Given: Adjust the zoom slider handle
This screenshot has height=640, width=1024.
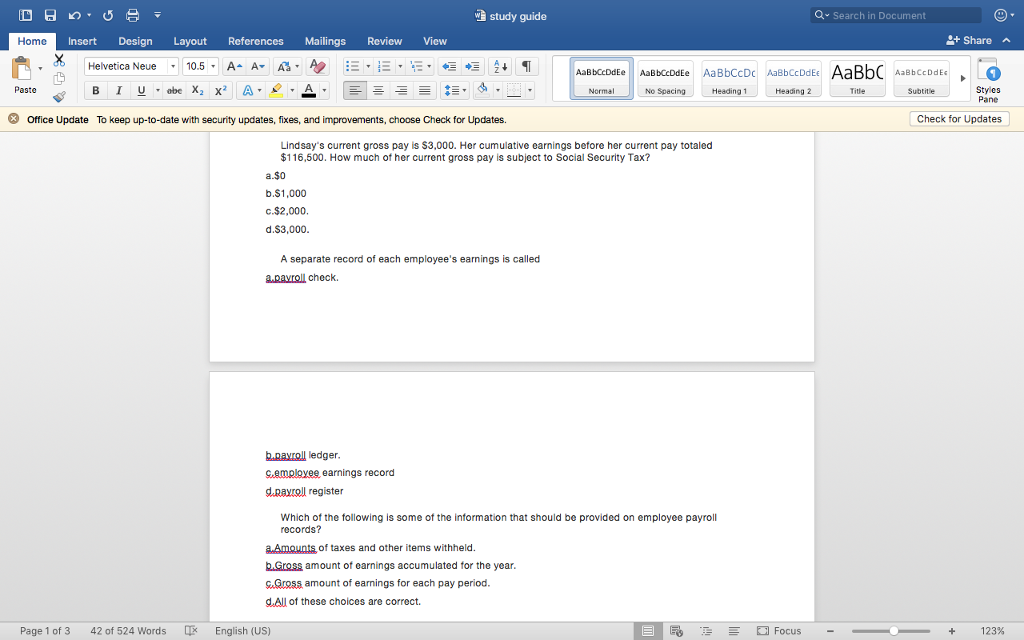Looking at the screenshot, I should [893, 631].
